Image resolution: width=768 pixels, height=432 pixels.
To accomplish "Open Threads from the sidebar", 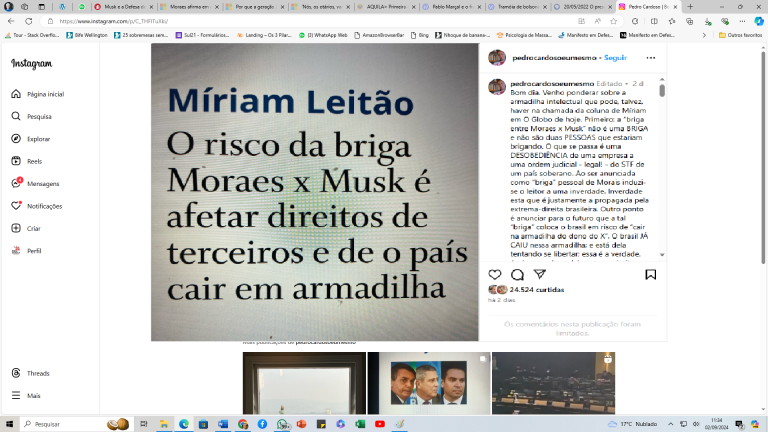I will (x=38, y=373).
